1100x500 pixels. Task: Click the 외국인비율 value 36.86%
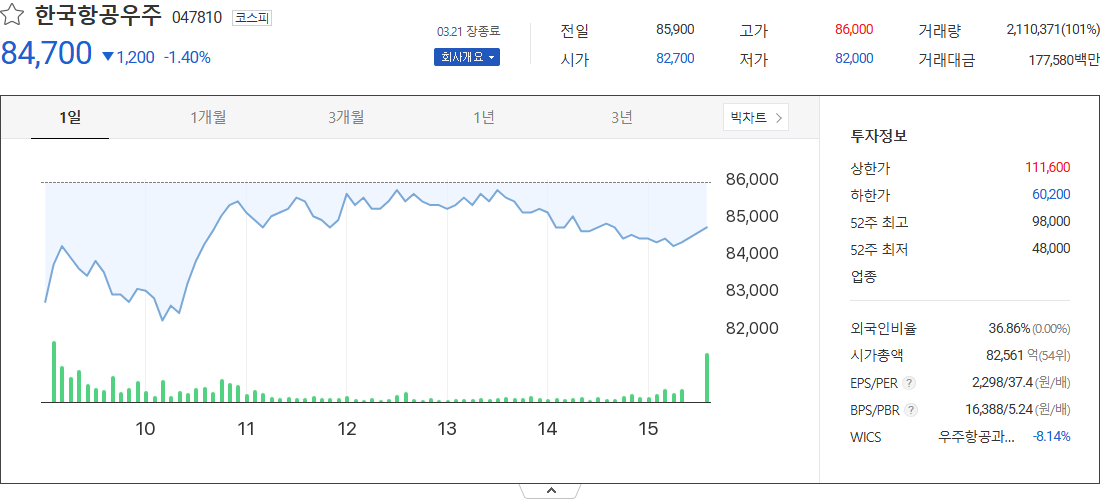click(x=1009, y=328)
